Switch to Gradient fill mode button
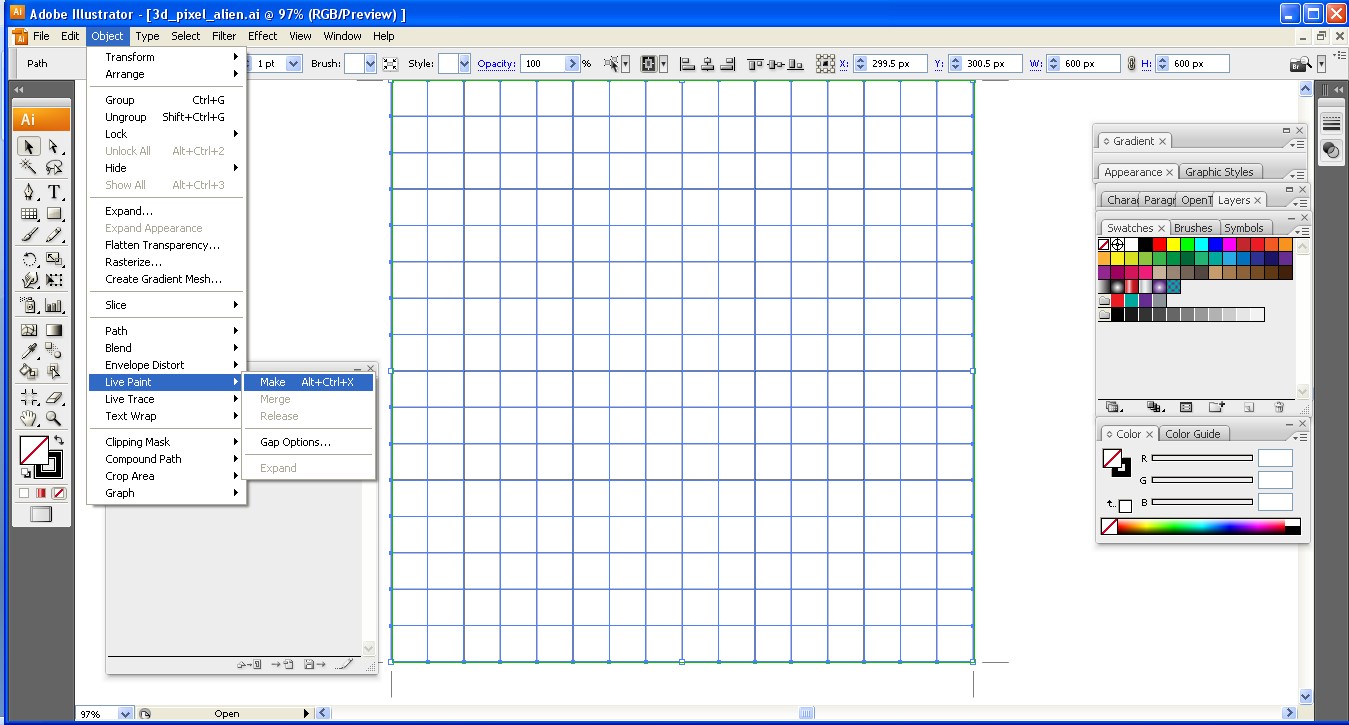 [41, 493]
